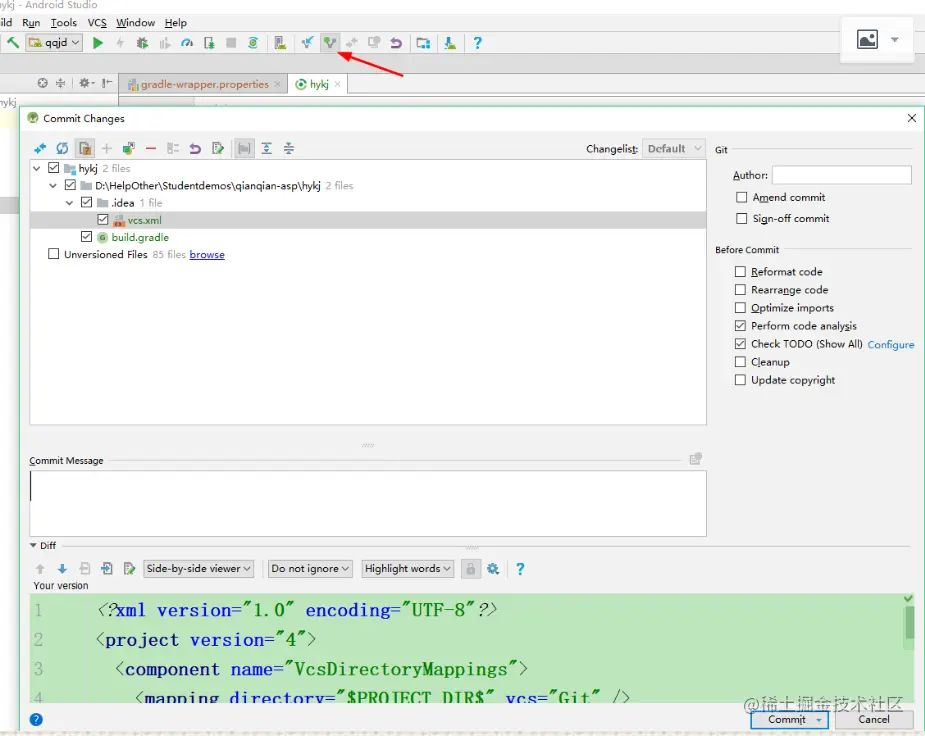Open Highlight words dropdown
The height and width of the screenshot is (736, 925).
[x=408, y=569]
